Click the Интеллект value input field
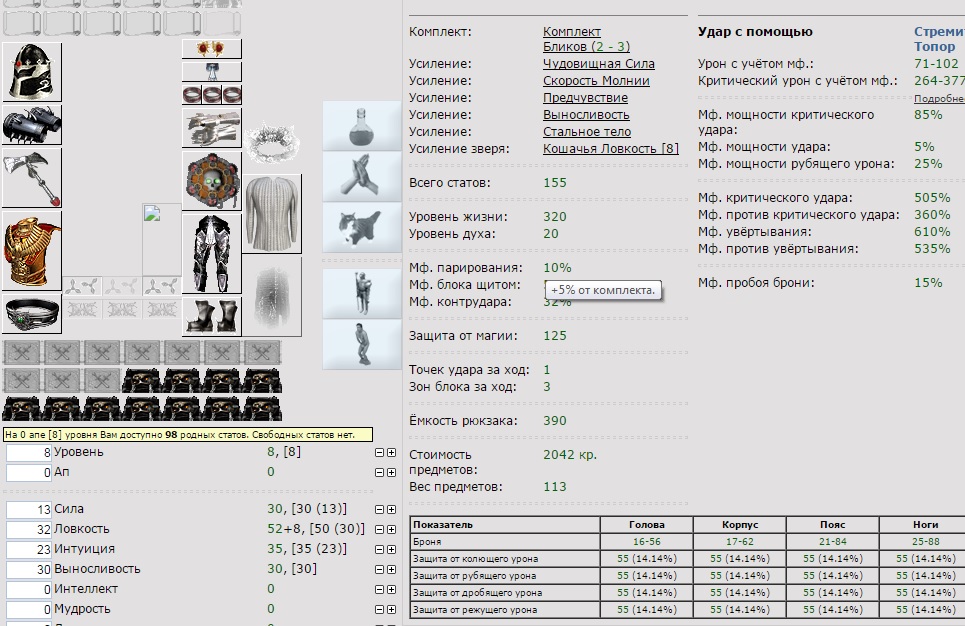The height and width of the screenshot is (626, 965). [x=29, y=590]
